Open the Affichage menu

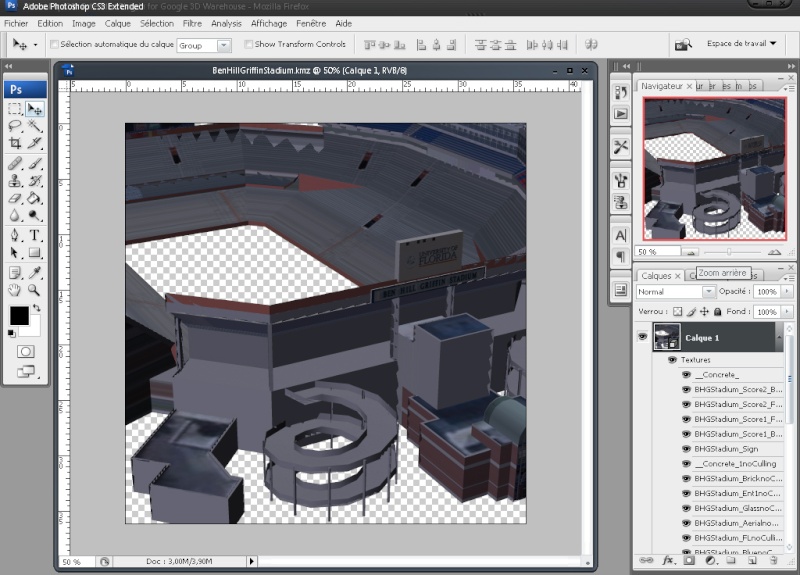coord(268,23)
